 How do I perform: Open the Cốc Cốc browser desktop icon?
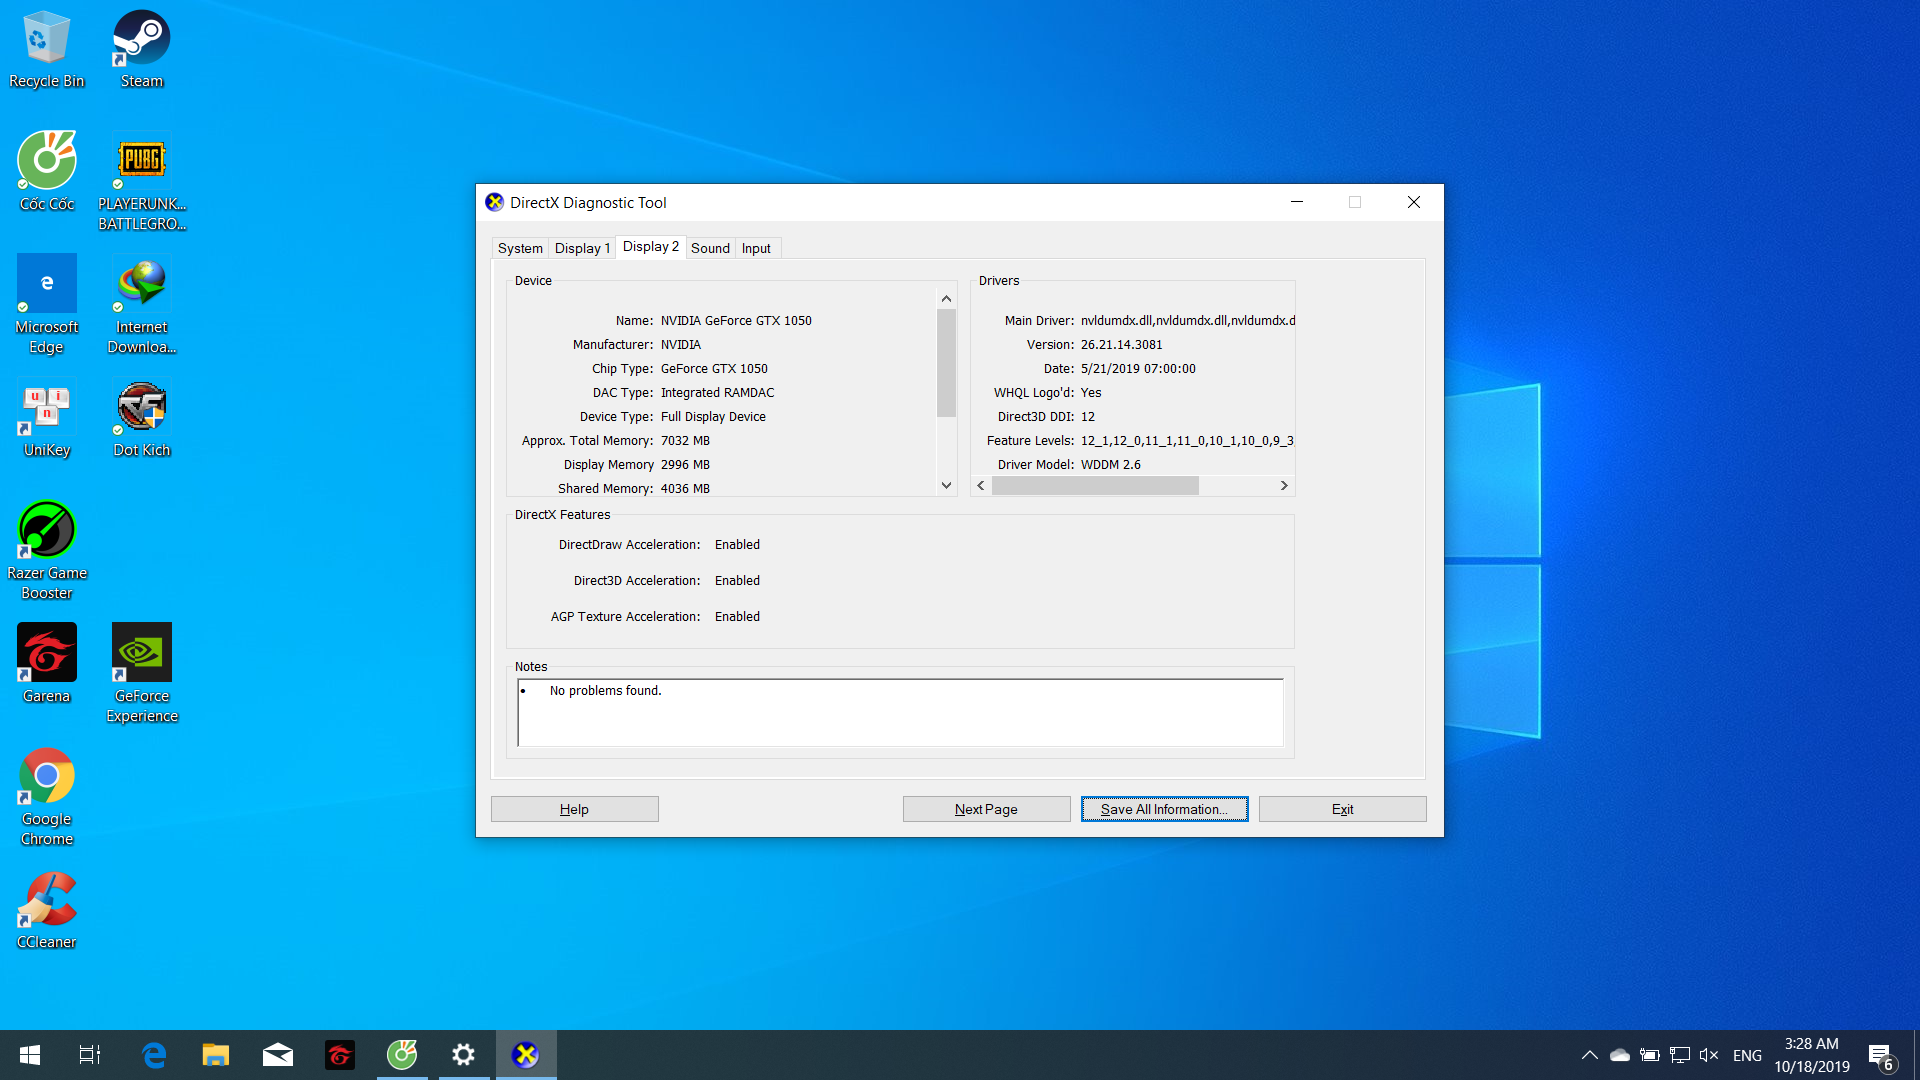[x=47, y=172]
